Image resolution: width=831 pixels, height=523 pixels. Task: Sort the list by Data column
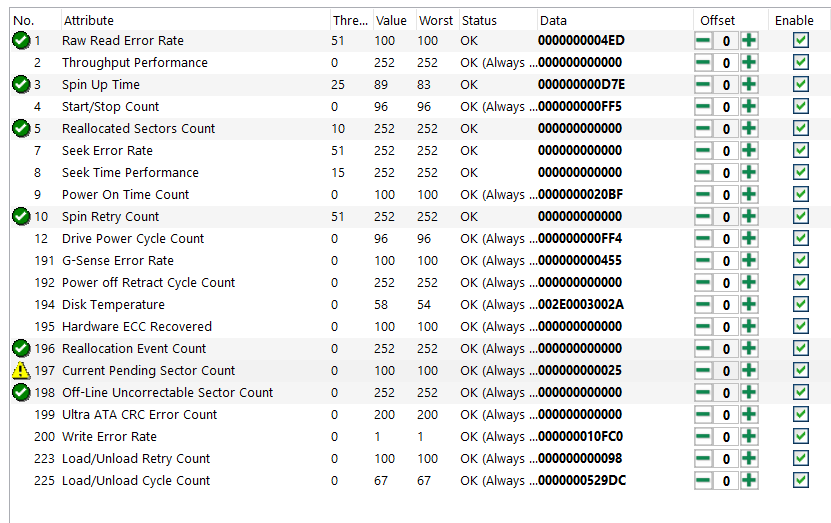[552, 20]
